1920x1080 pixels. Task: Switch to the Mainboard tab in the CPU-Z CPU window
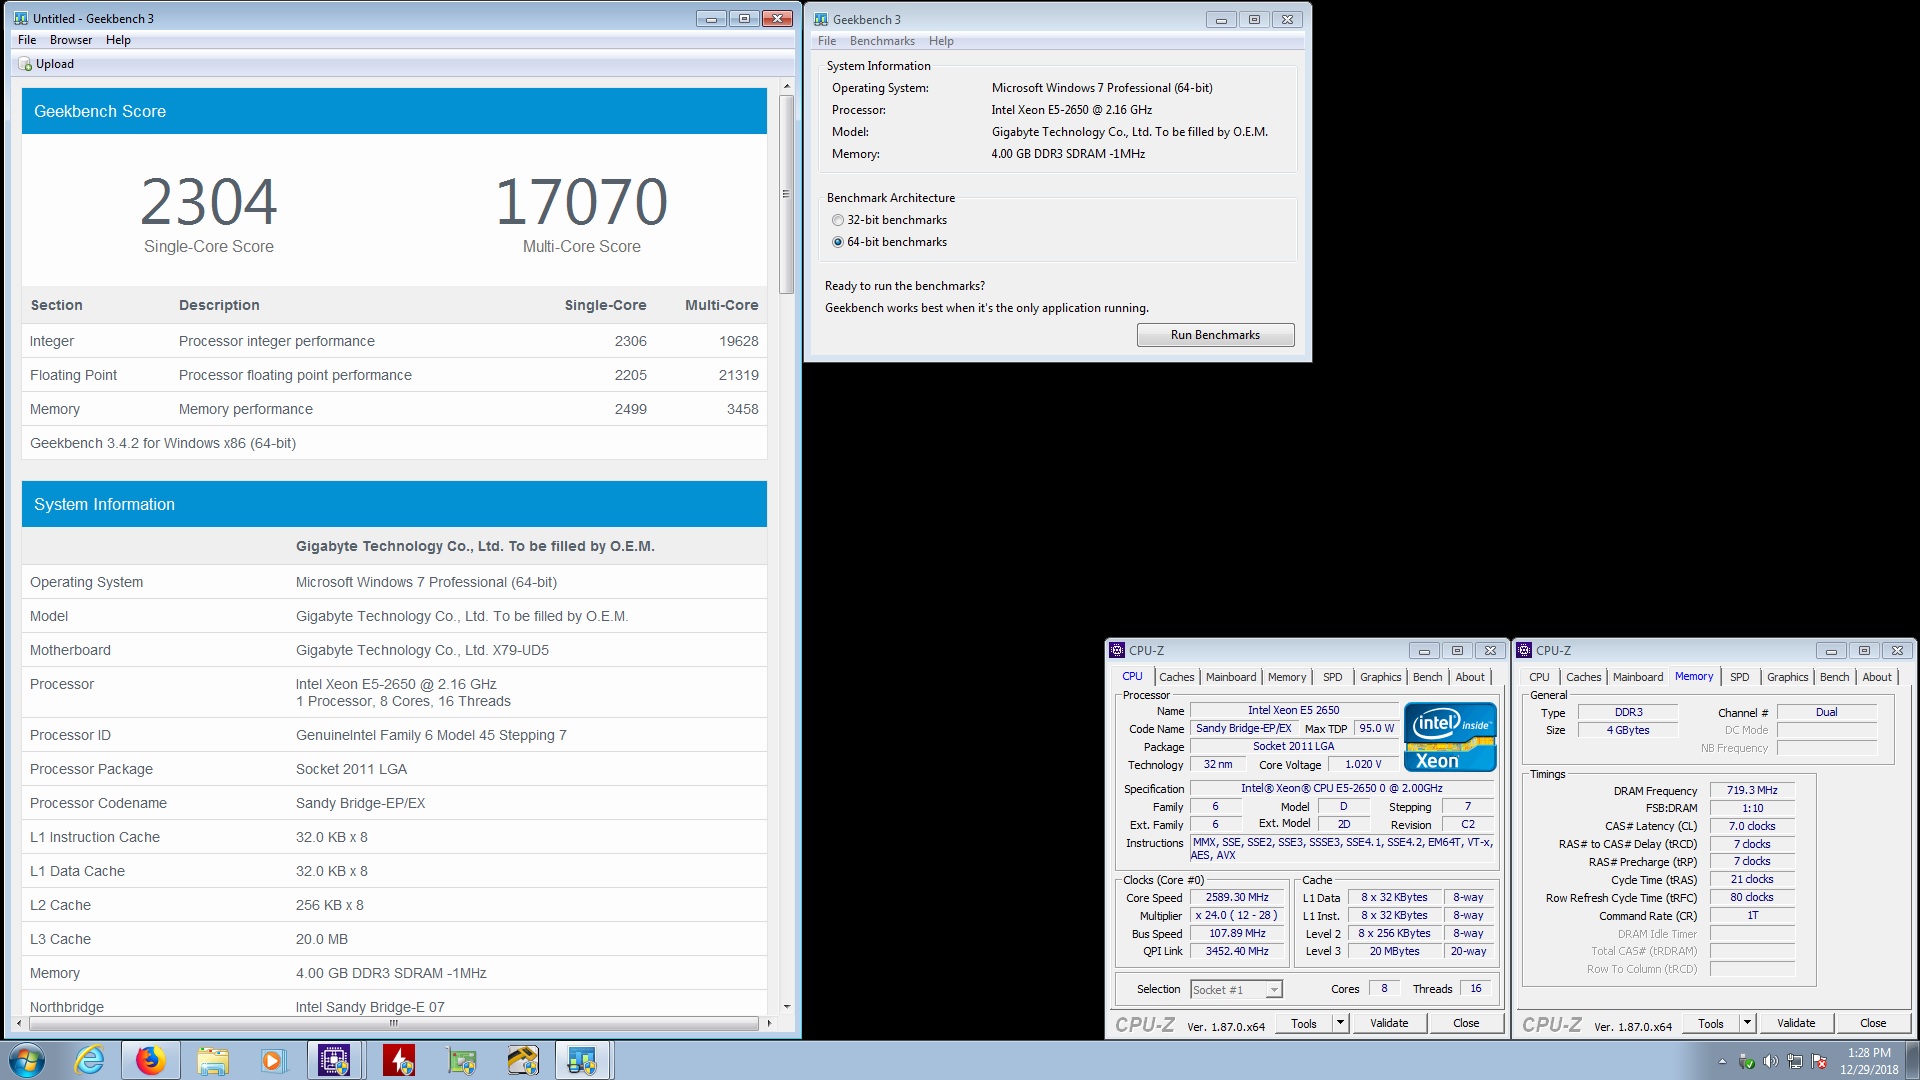(1231, 677)
